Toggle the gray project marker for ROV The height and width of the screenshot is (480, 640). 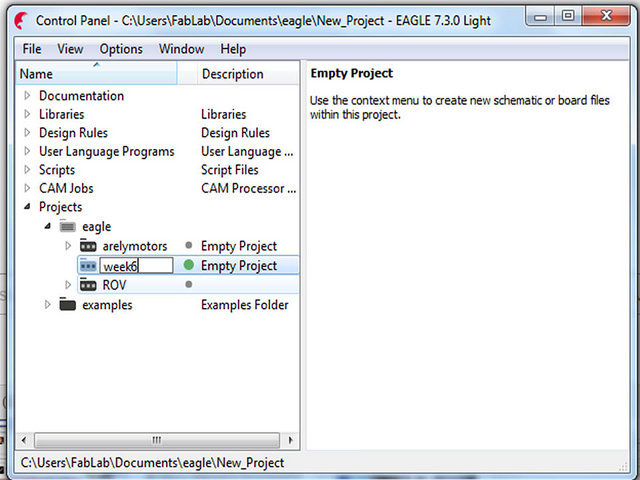click(x=189, y=284)
